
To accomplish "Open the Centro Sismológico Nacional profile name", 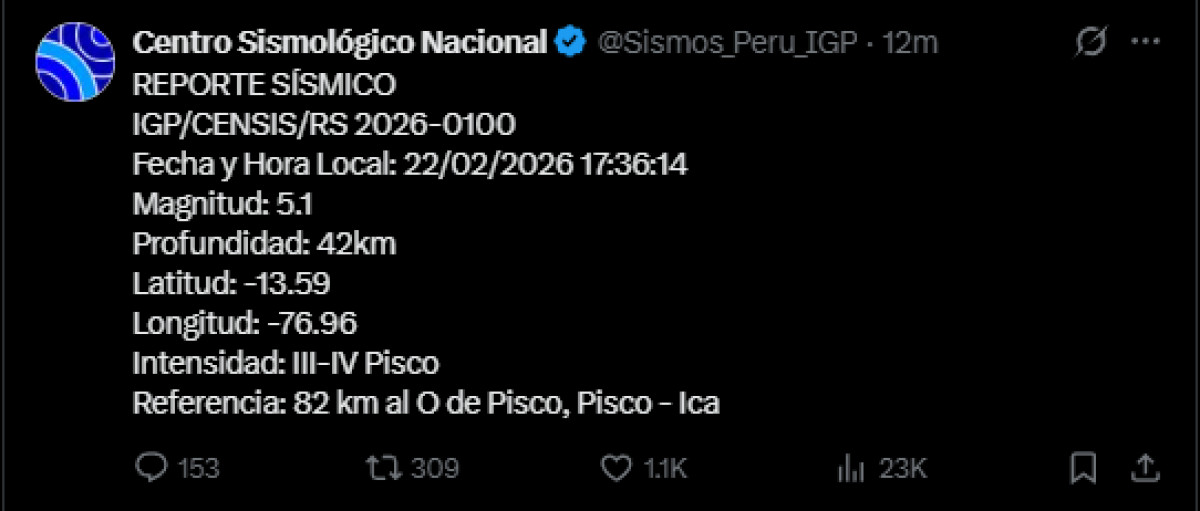I will tap(340, 42).
